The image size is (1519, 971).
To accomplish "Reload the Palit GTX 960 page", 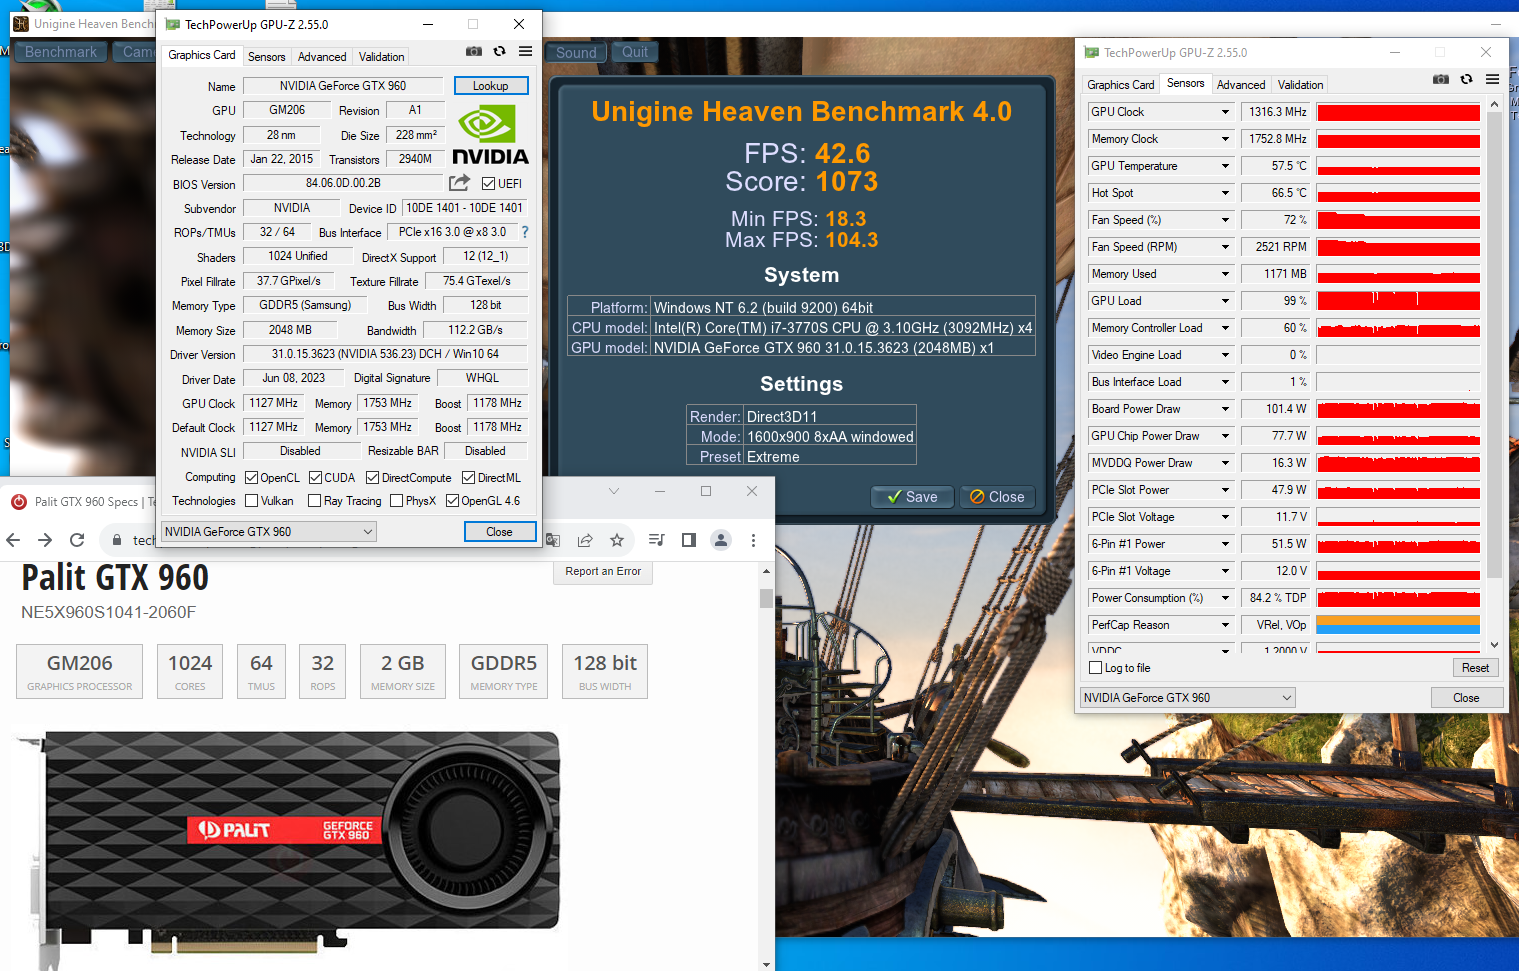I will [77, 540].
